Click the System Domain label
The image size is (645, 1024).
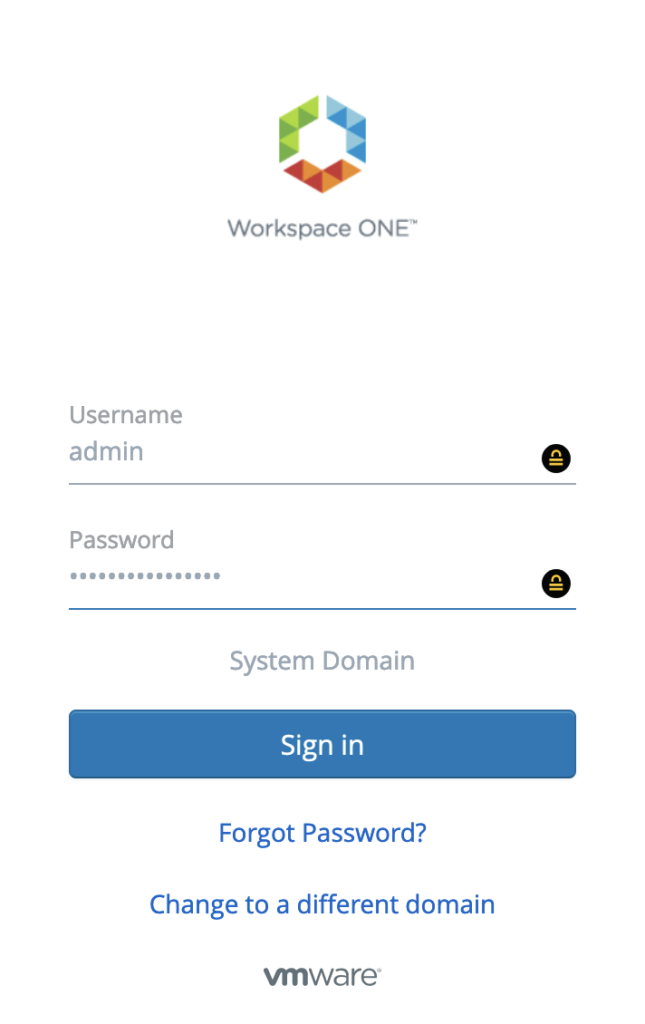(322, 661)
